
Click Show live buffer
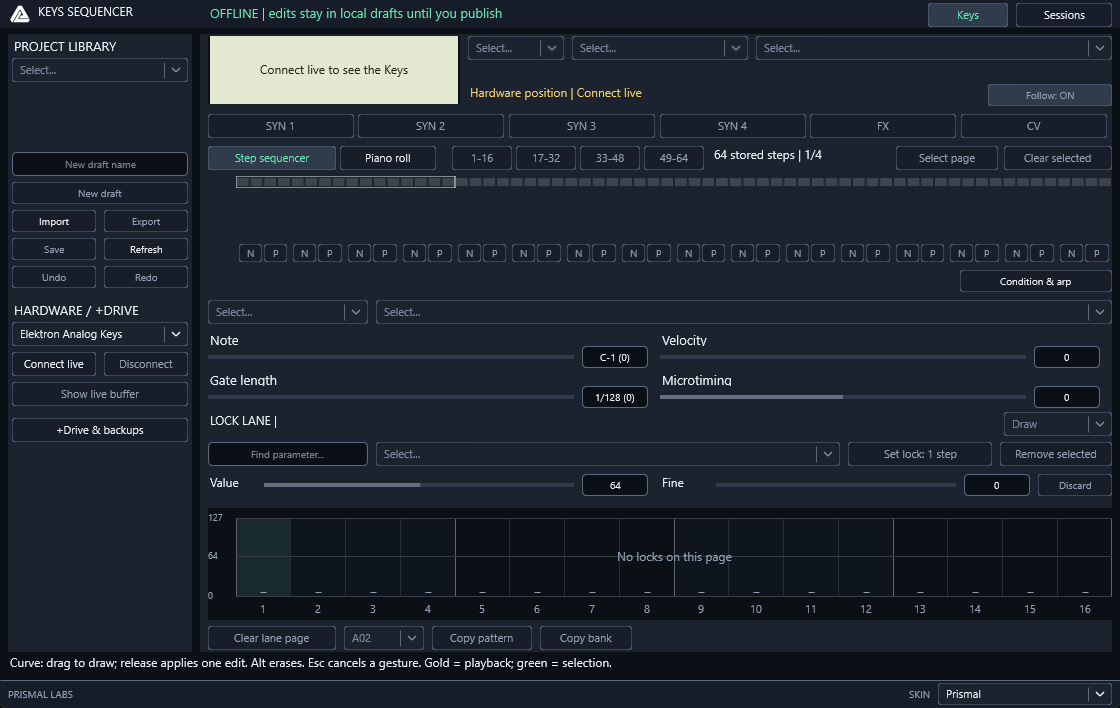(x=100, y=394)
